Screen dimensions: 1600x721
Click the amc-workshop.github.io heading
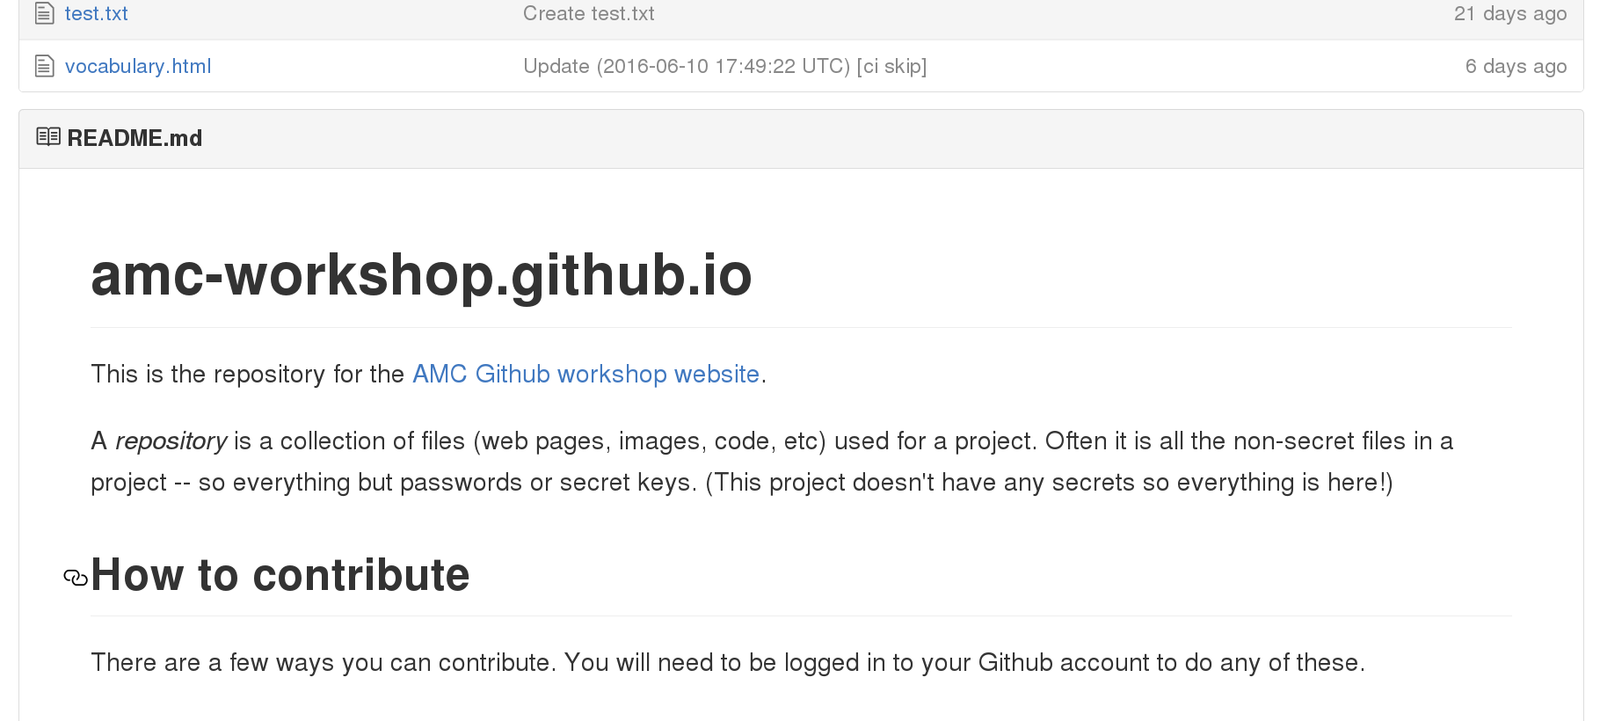click(421, 275)
